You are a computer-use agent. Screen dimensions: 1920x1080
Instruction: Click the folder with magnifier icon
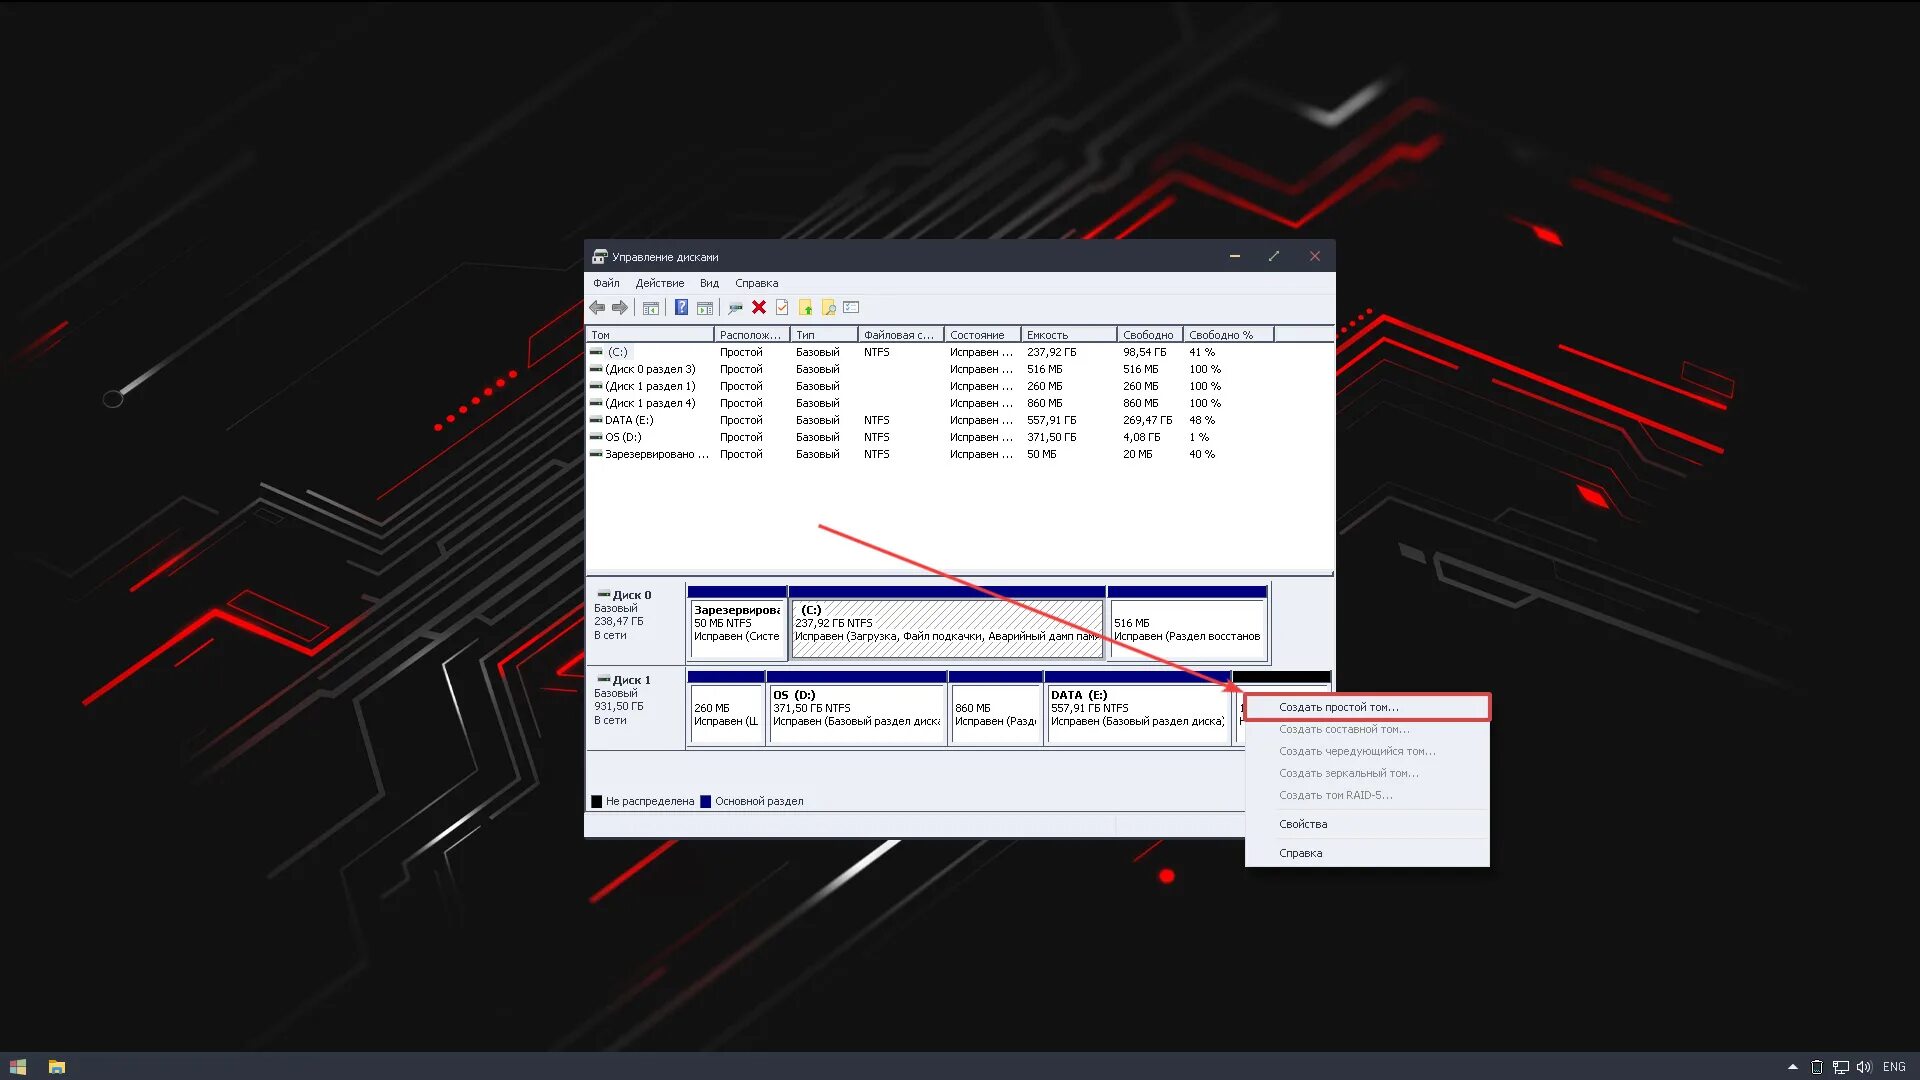pyautogui.click(x=829, y=308)
